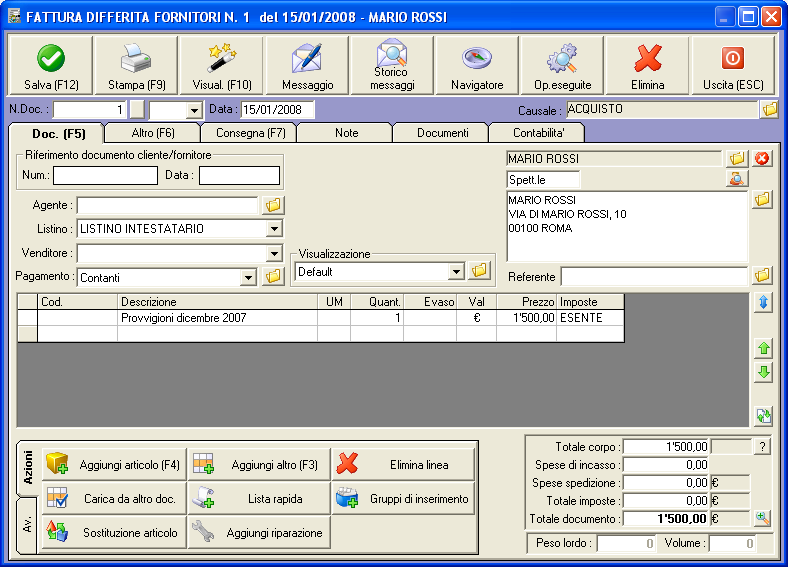Click Elimina linea button
Viewport: 788px width, 567px height.
click(404, 464)
